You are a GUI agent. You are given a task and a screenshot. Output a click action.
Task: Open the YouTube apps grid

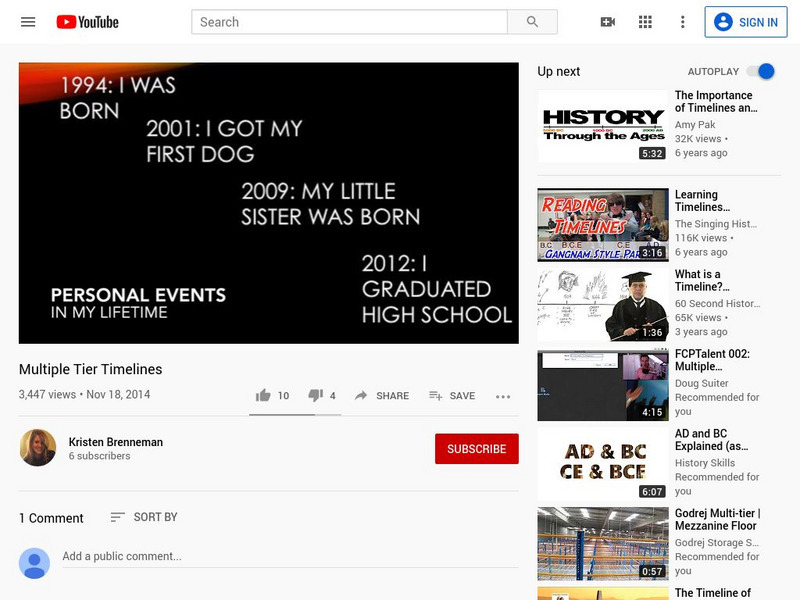[645, 22]
